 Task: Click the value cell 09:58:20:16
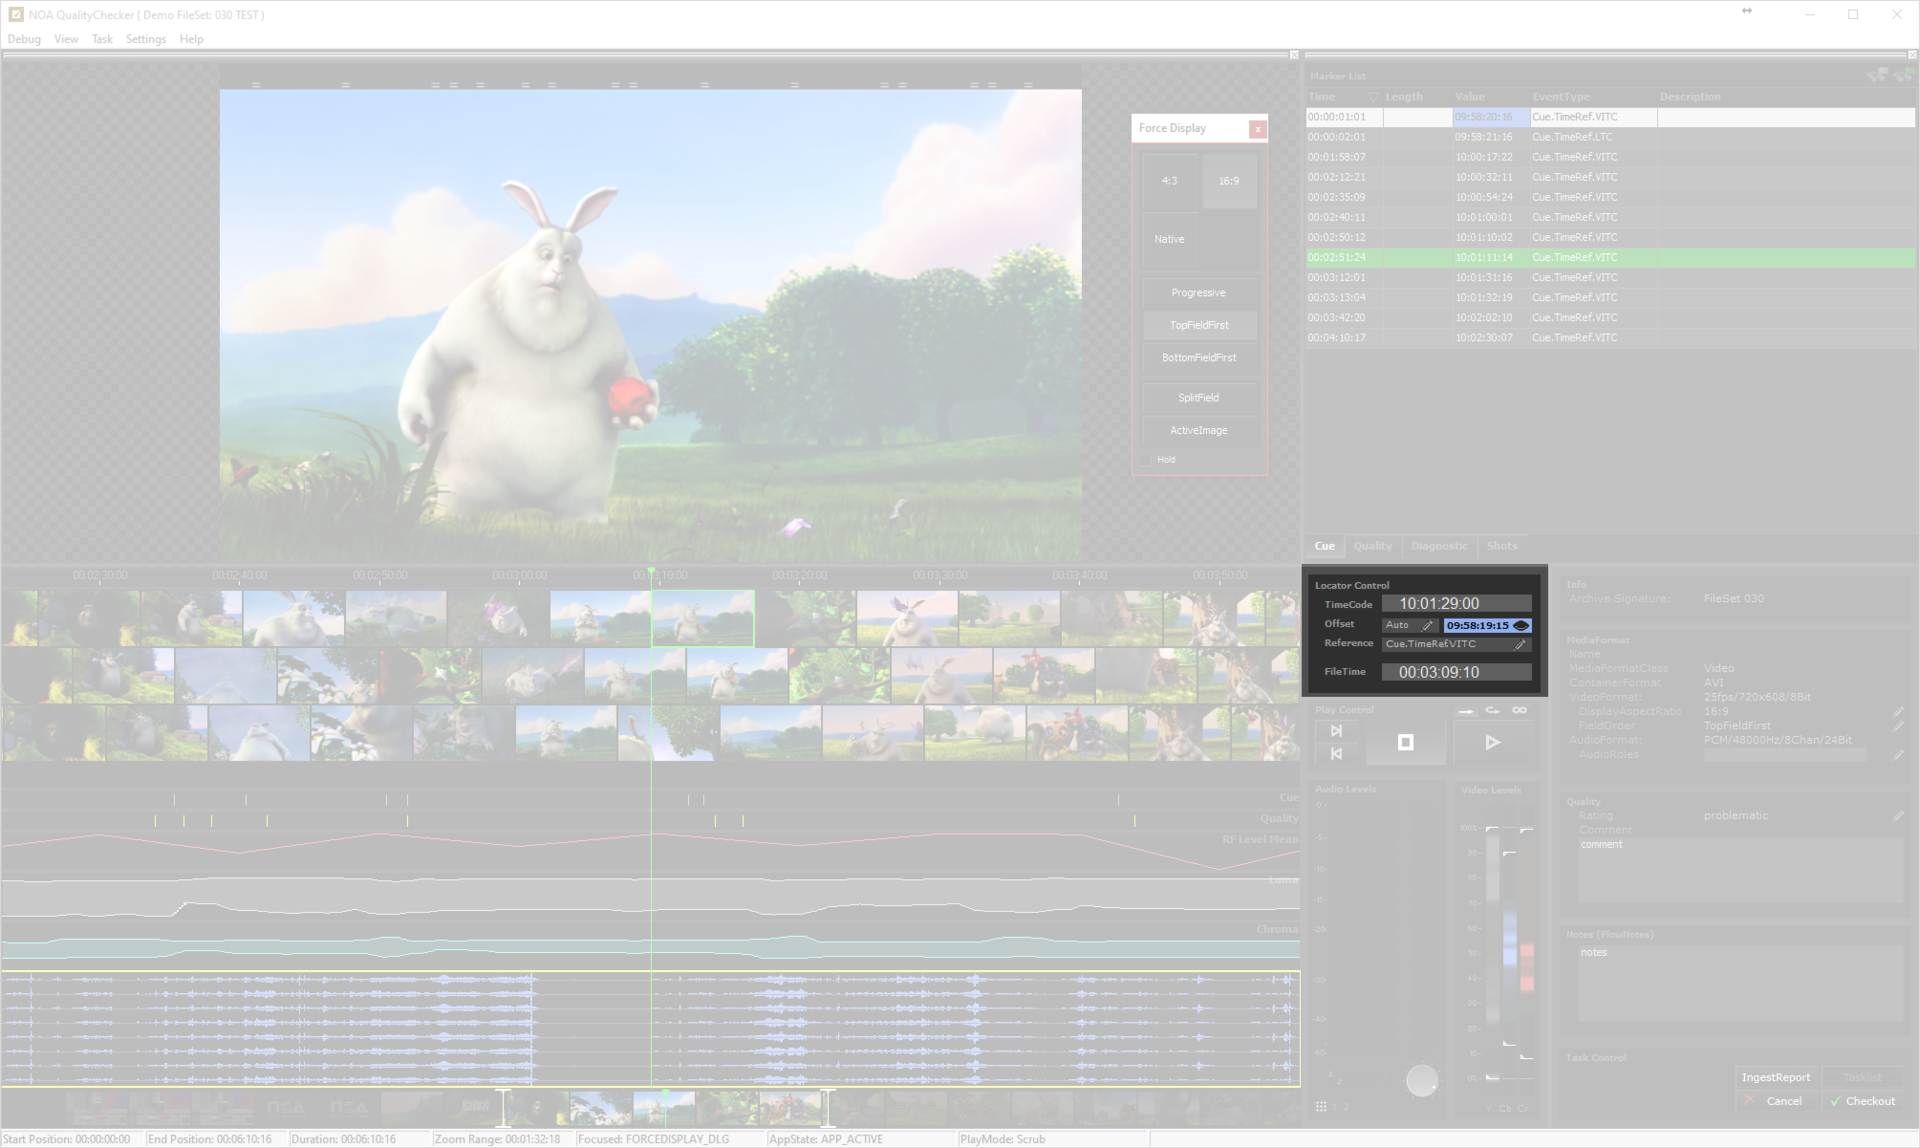pos(1490,117)
